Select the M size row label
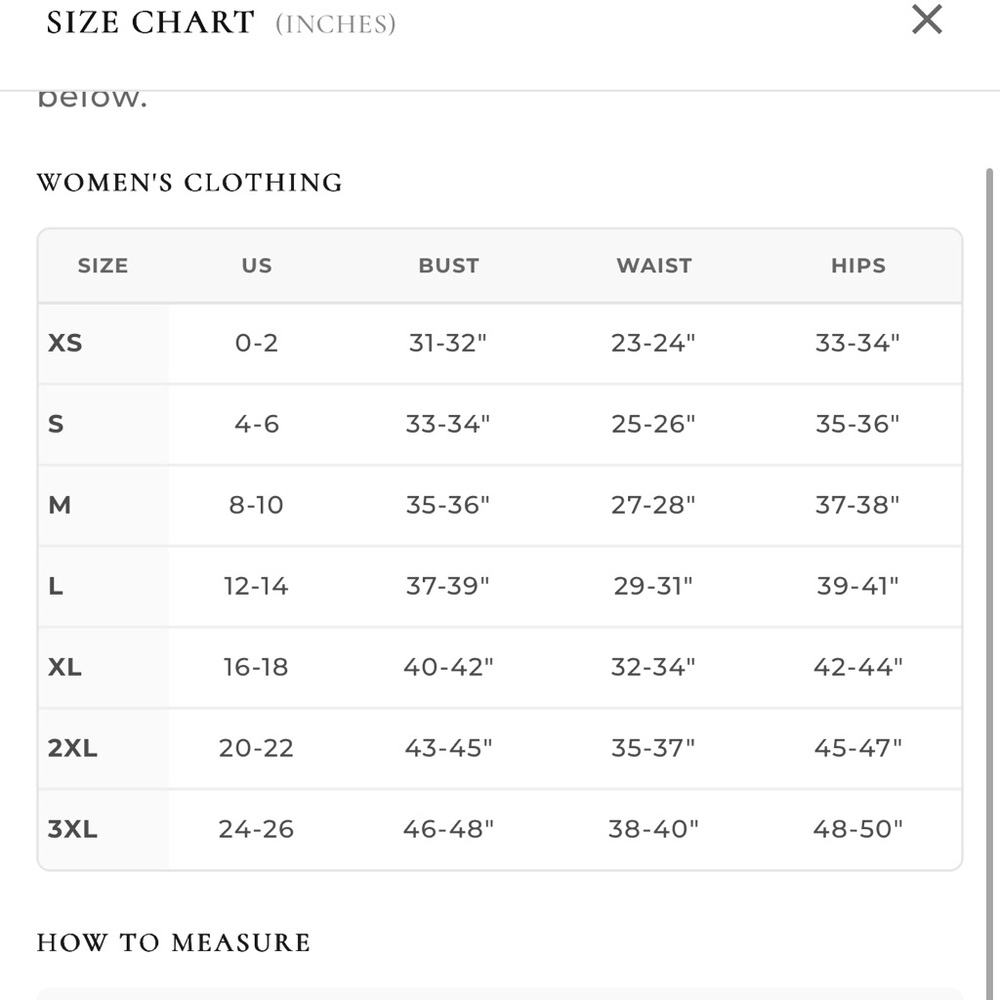The height and width of the screenshot is (1000, 1000). point(59,505)
